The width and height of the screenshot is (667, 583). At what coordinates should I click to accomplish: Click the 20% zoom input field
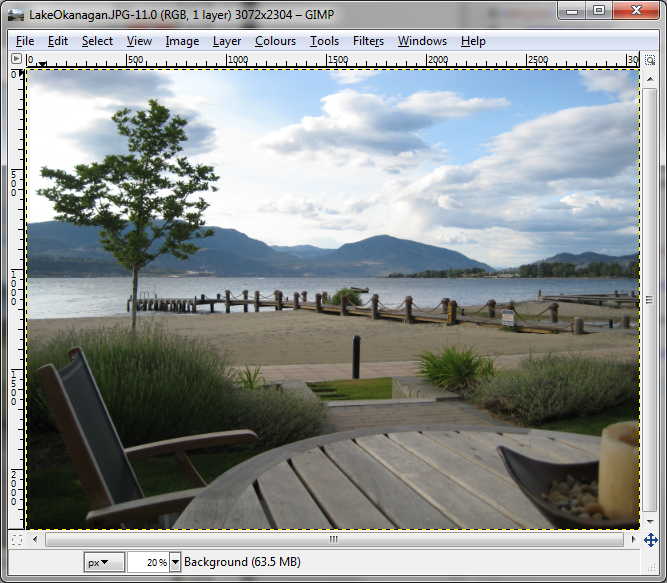[x=148, y=562]
